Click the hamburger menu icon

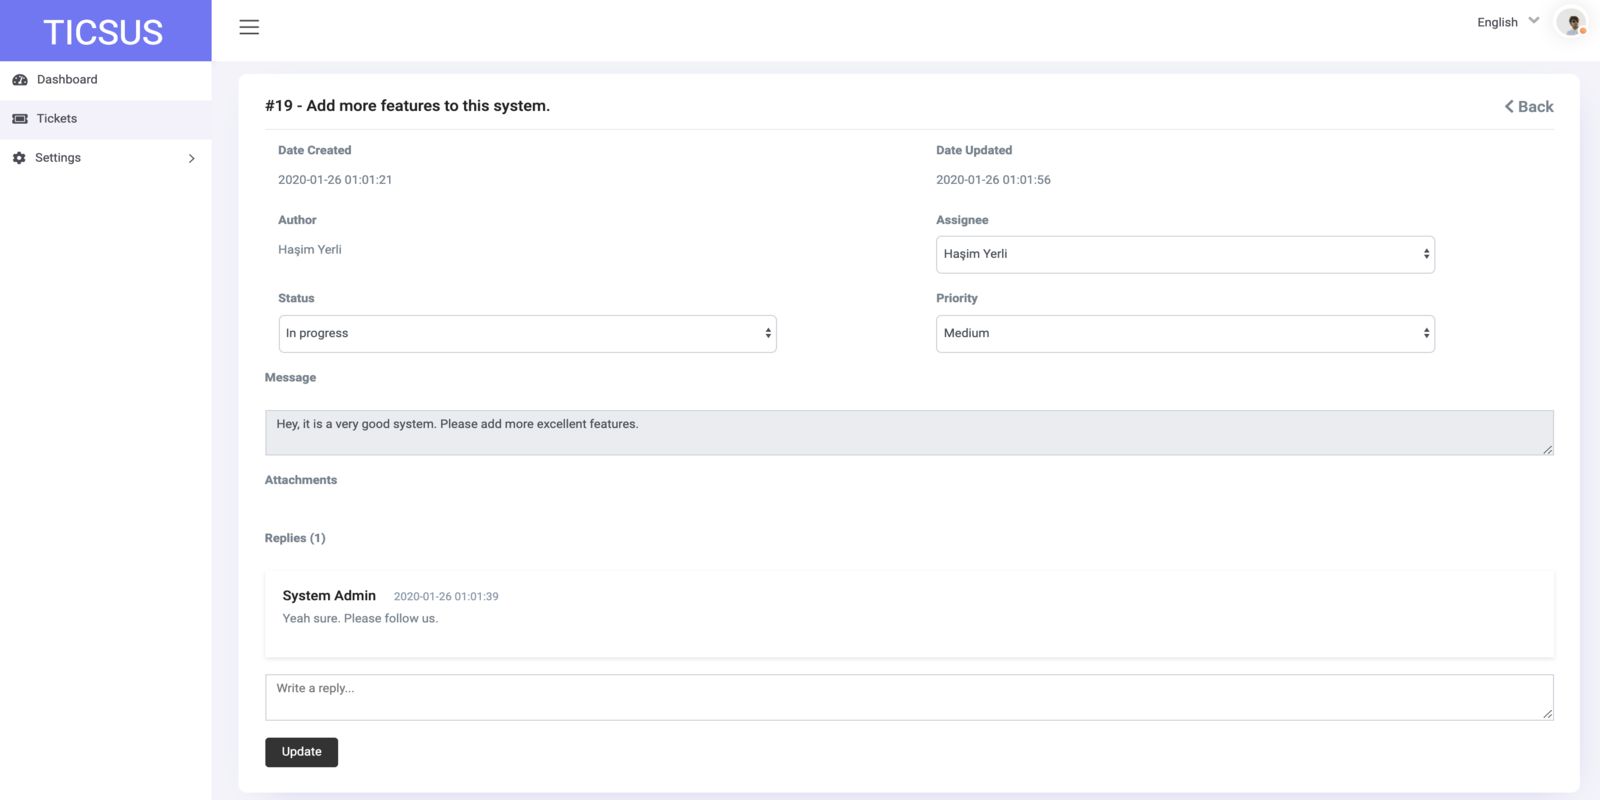point(249,27)
